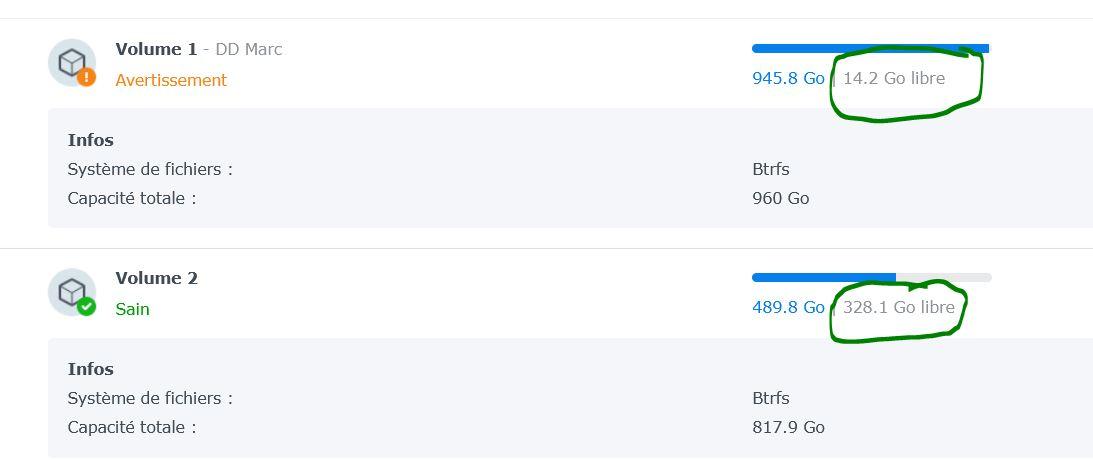This screenshot has height=460, width=1093.
Task: Click the DD Marc volume description
Action: [249, 49]
